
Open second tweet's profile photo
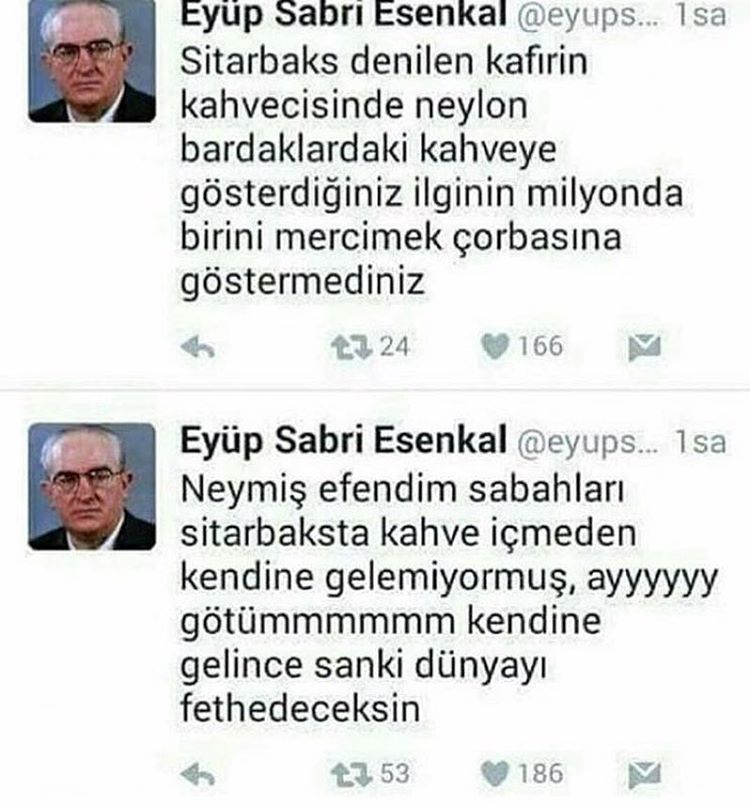[x=92, y=487]
